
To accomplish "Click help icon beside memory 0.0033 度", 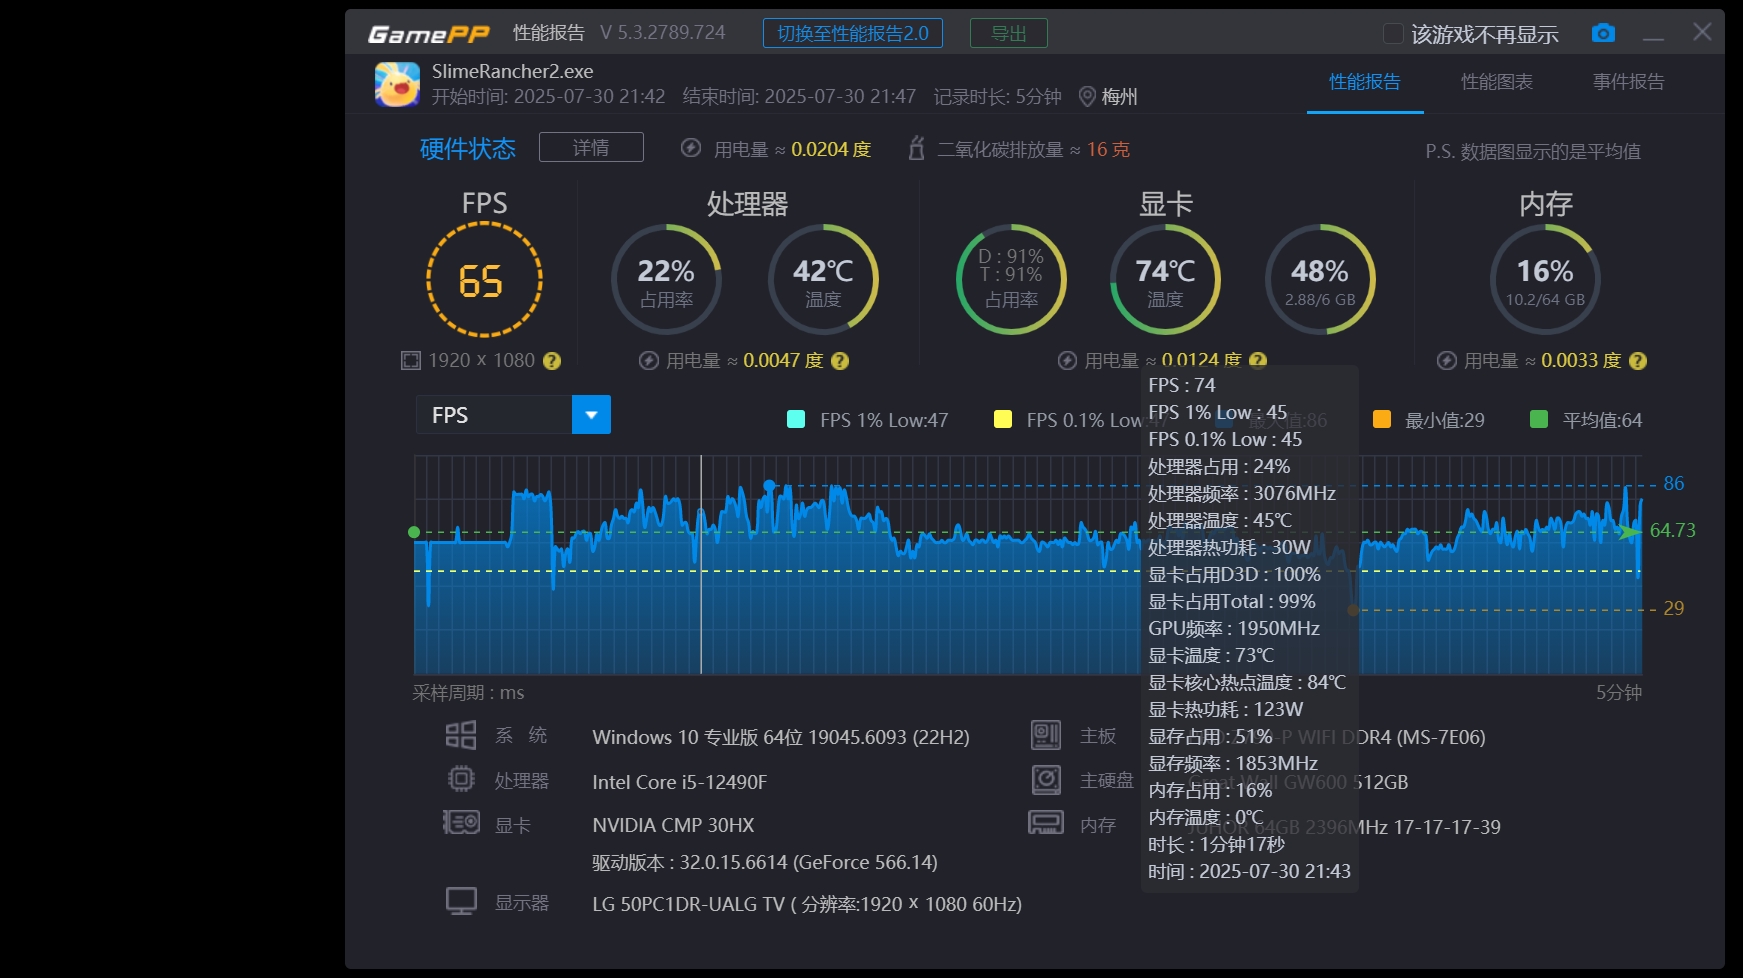I will click(x=1638, y=361).
